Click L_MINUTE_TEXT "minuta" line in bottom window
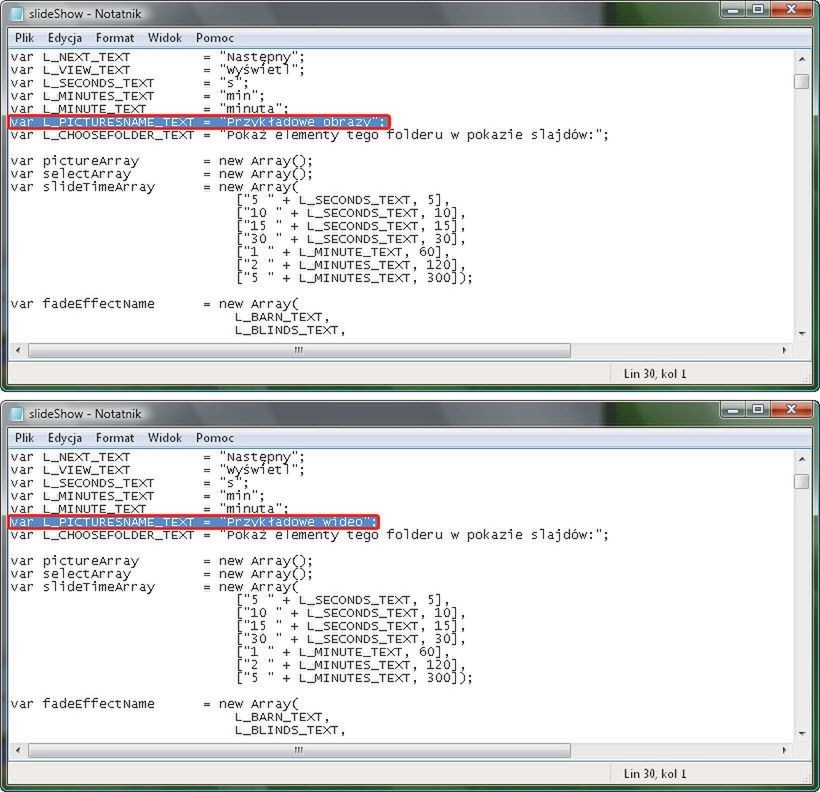The image size is (820, 792). tap(150, 509)
